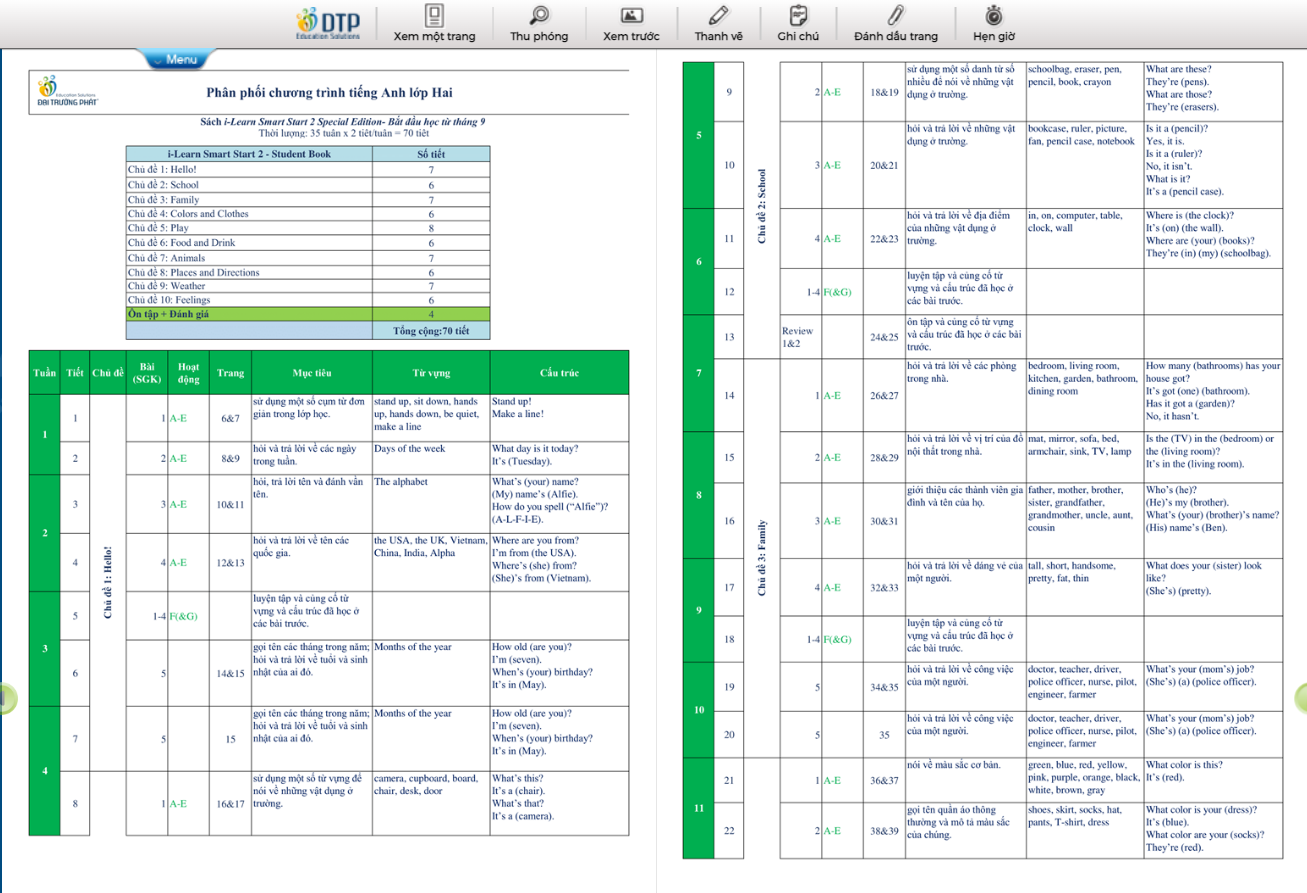Click 'Chủ đề 5: Play' row

[x=308, y=228]
